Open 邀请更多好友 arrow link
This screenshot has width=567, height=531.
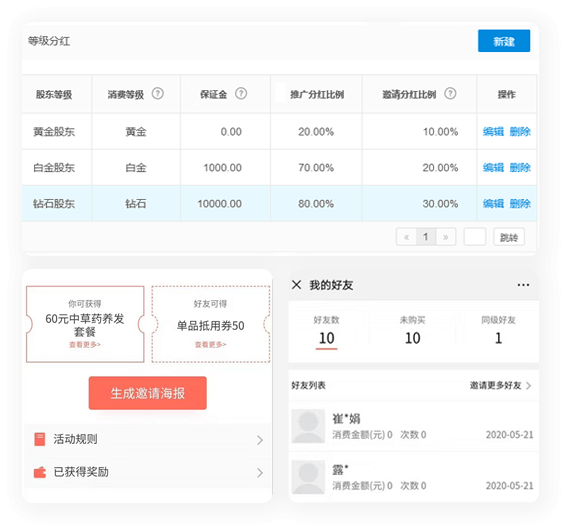tap(500, 386)
